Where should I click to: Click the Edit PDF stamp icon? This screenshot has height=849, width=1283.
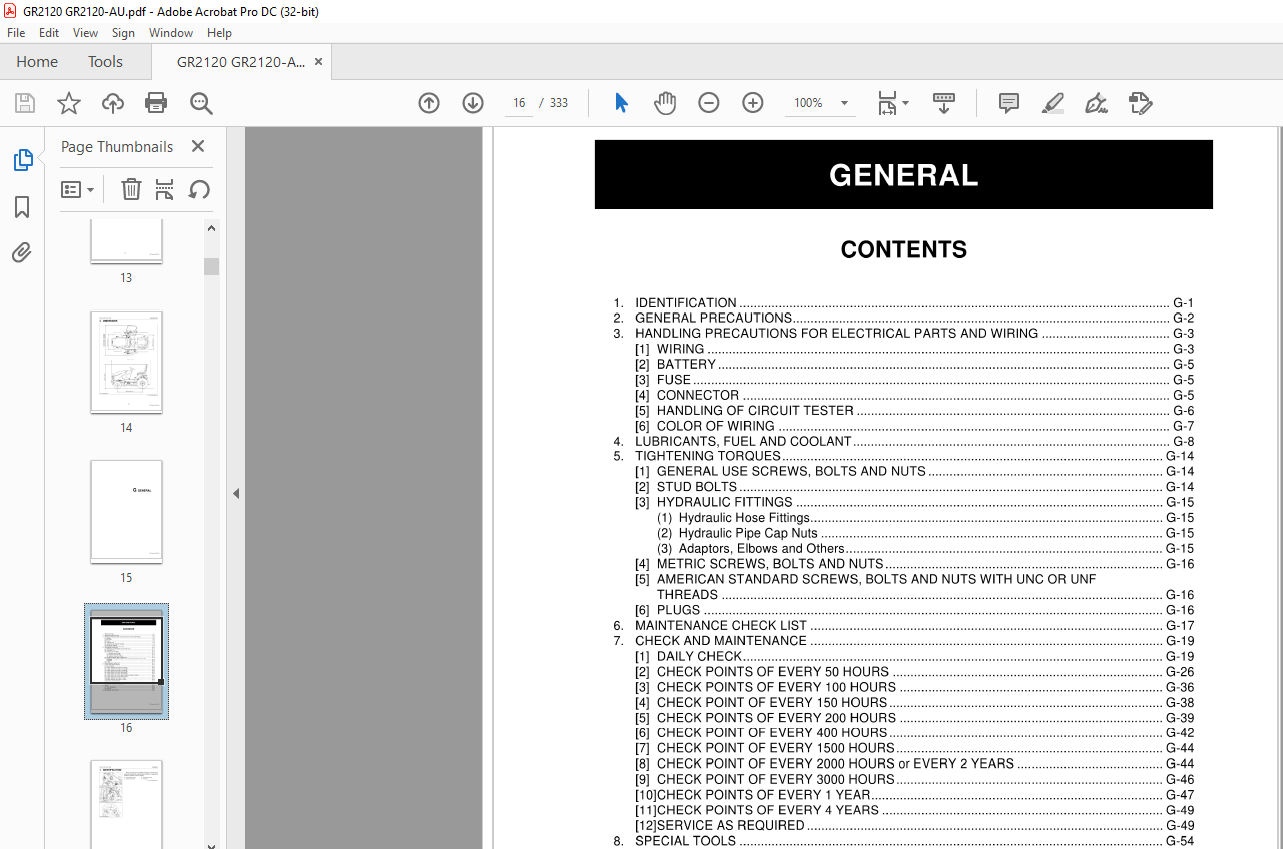tap(1141, 103)
